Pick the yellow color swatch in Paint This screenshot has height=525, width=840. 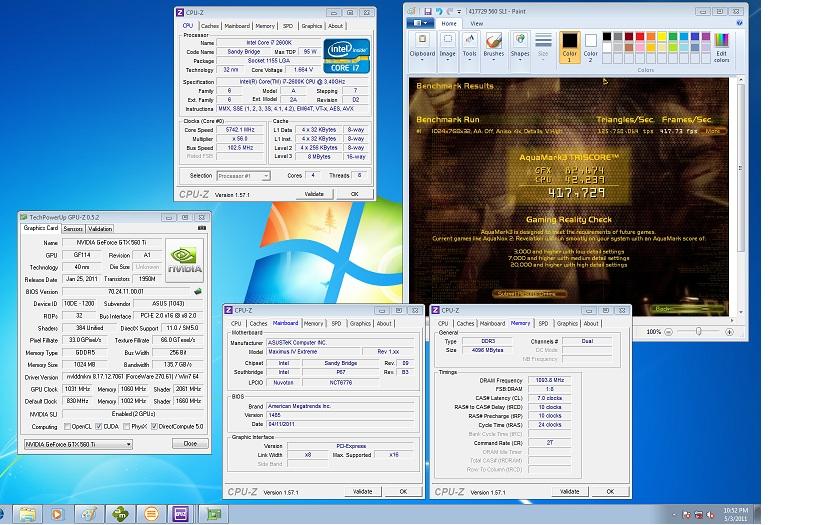[x=662, y=36]
